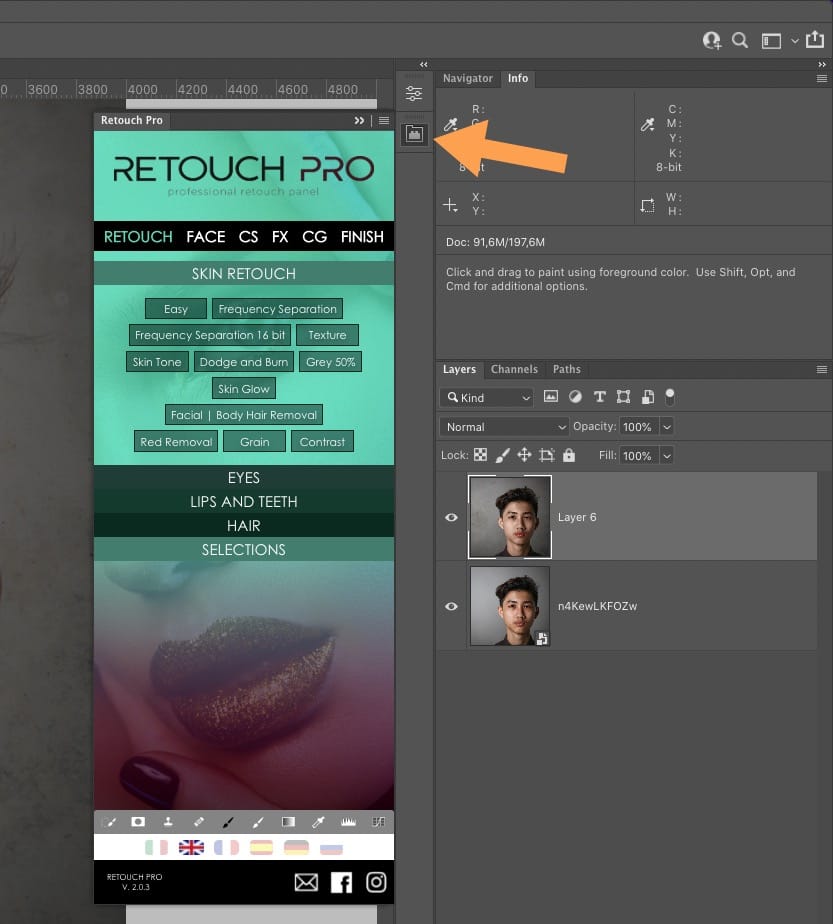Open the Properties sliders panel icon

point(414,93)
